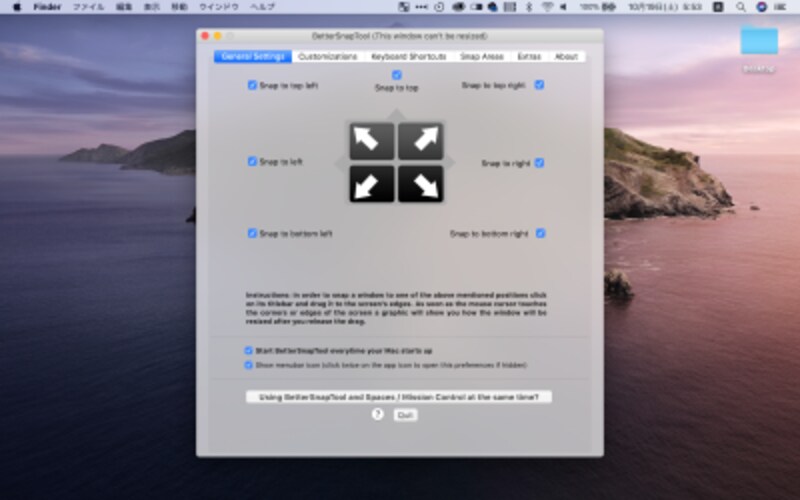
Task: Open the ヘルプ menu
Action: [x=262, y=7]
